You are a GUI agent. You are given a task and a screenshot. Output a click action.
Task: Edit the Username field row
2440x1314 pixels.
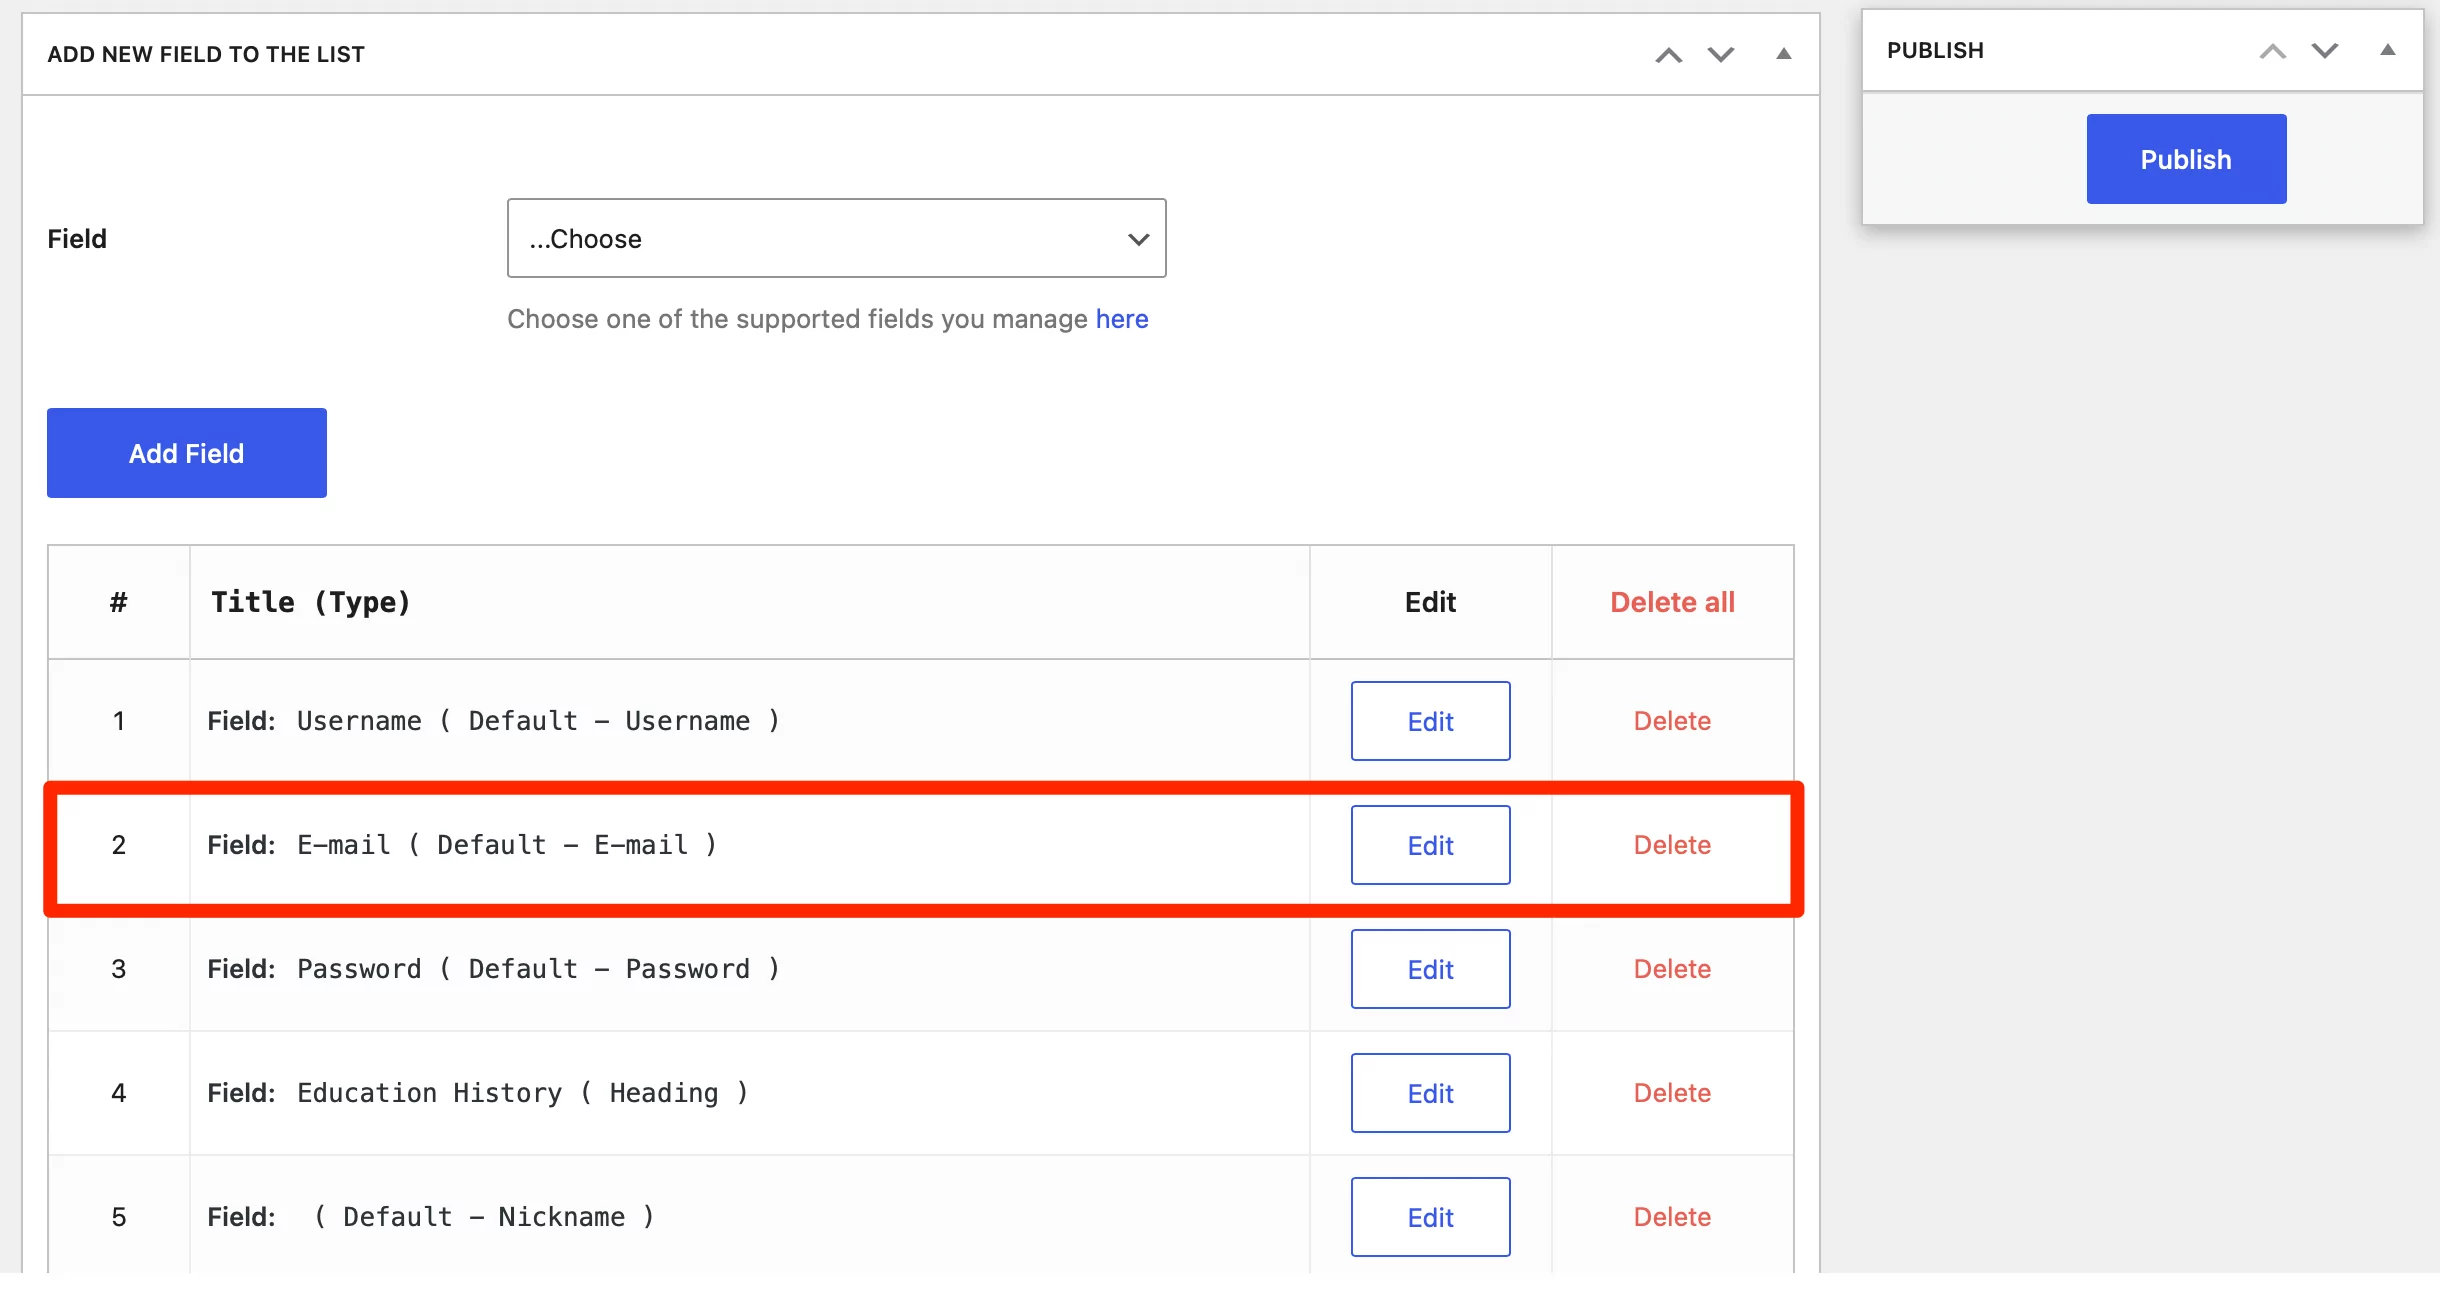click(x=1430, y=721)
